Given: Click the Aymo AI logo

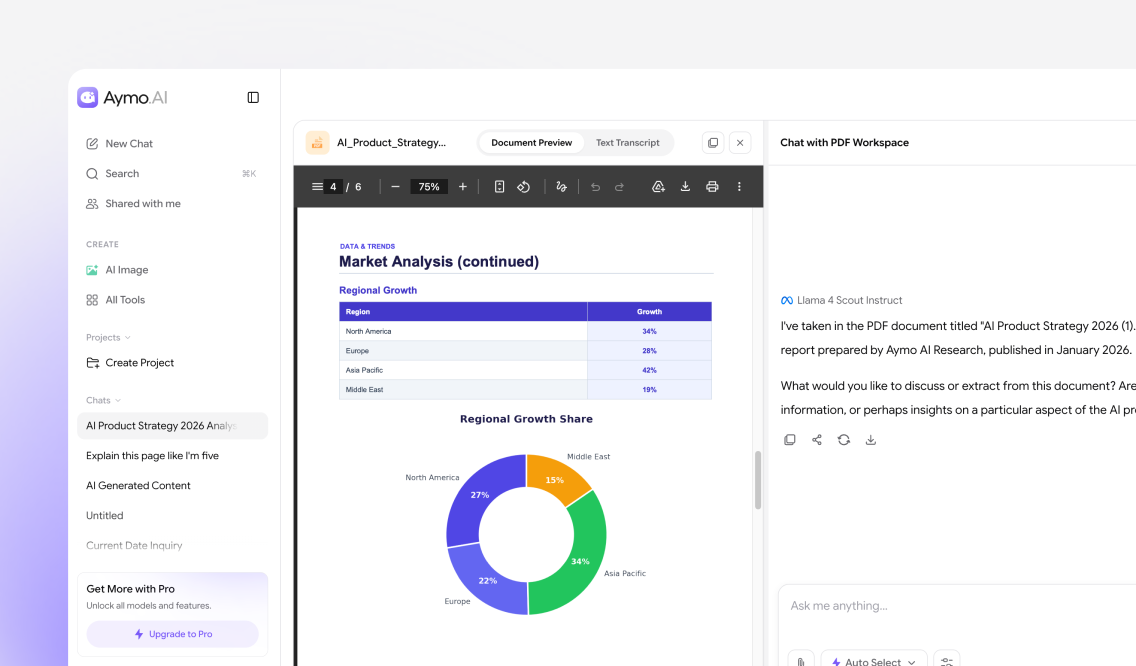Looking at the screenshot, I should point(122,97).
